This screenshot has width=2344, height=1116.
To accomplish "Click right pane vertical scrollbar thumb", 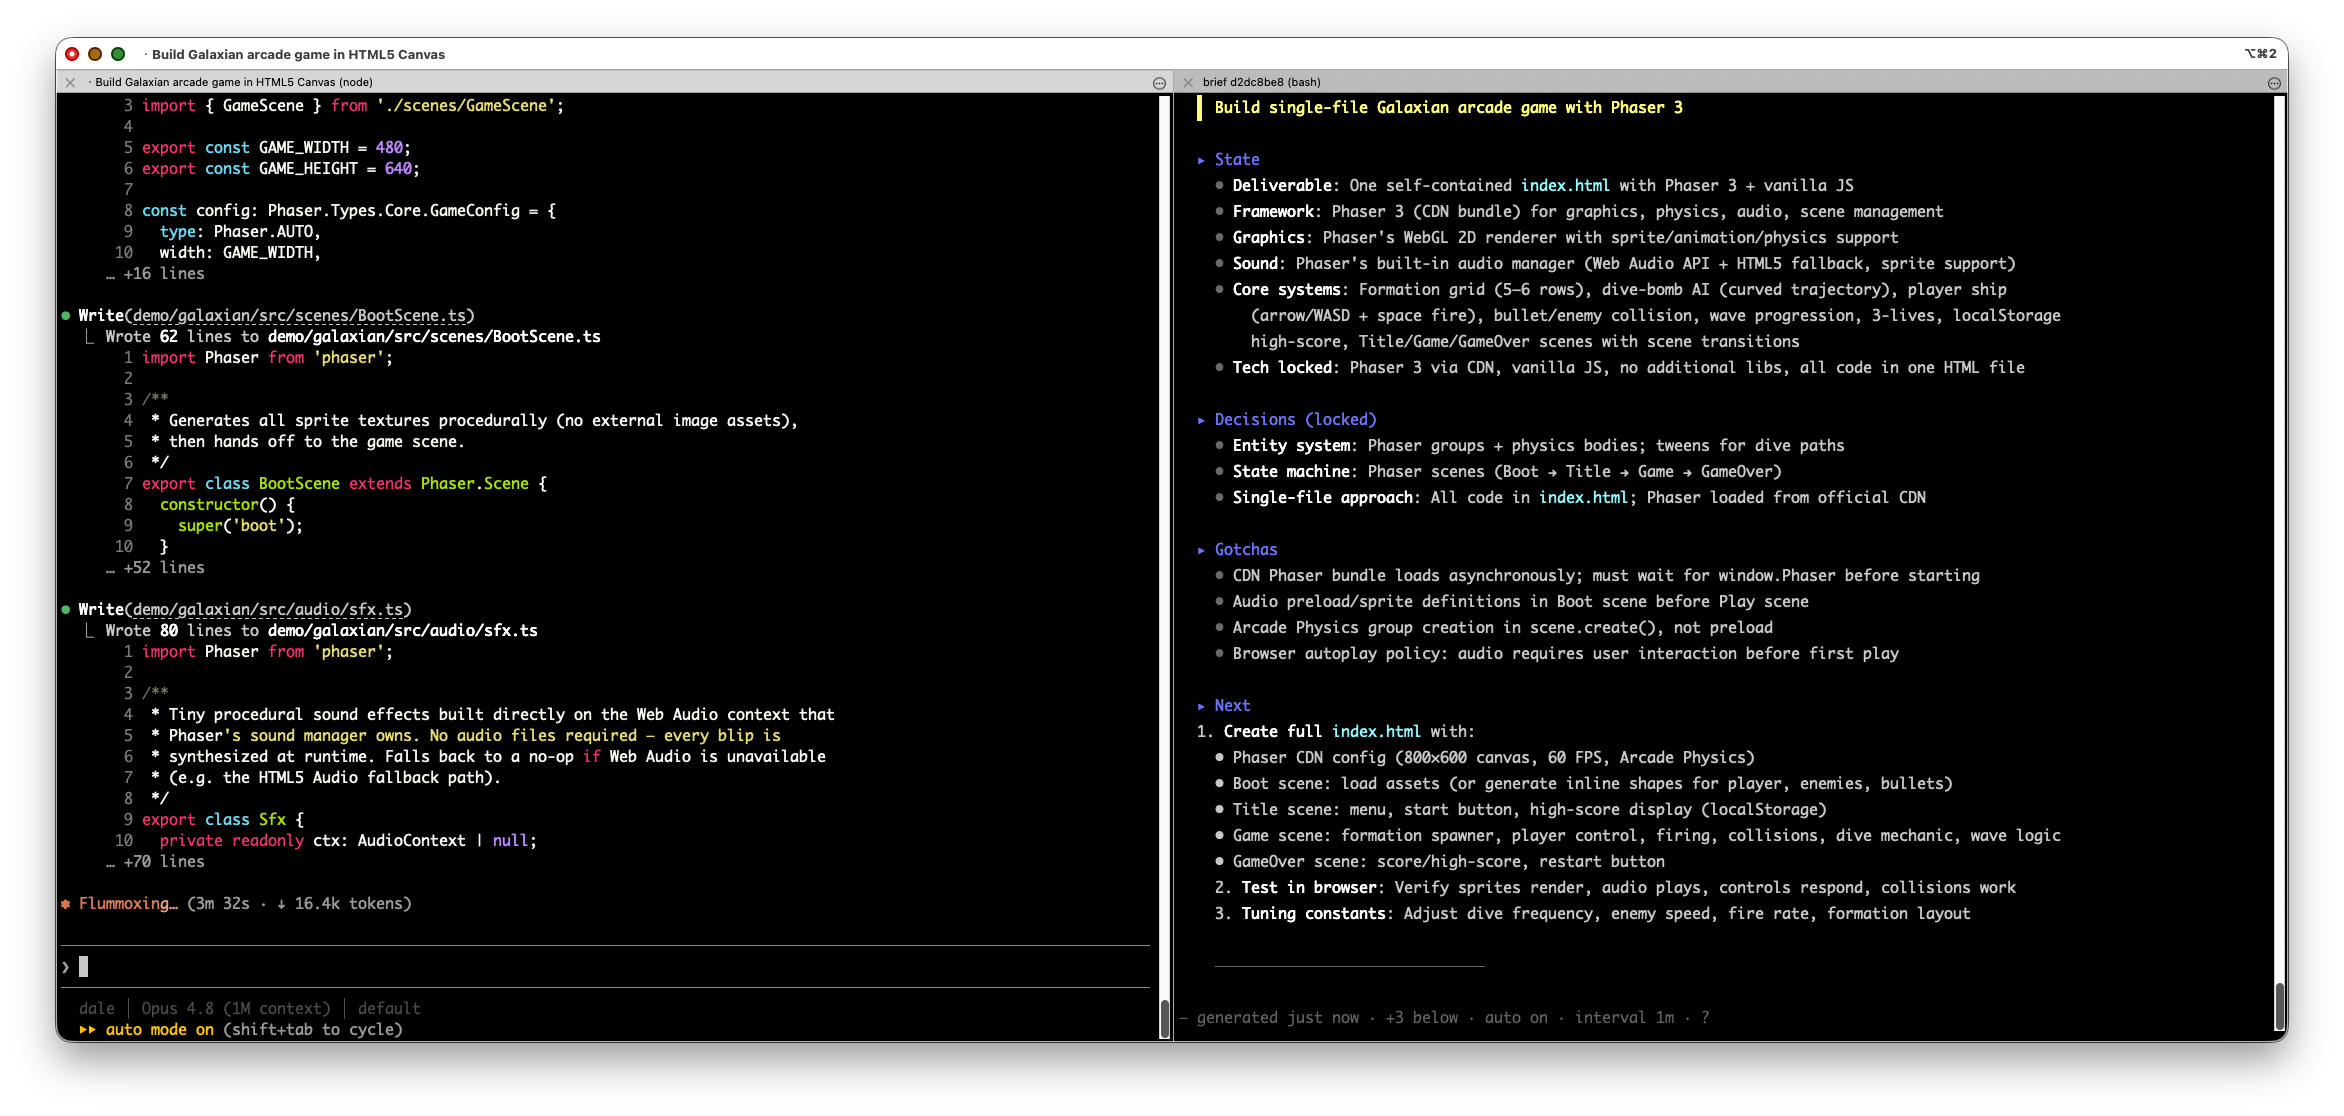I will pos(2280,1006).
